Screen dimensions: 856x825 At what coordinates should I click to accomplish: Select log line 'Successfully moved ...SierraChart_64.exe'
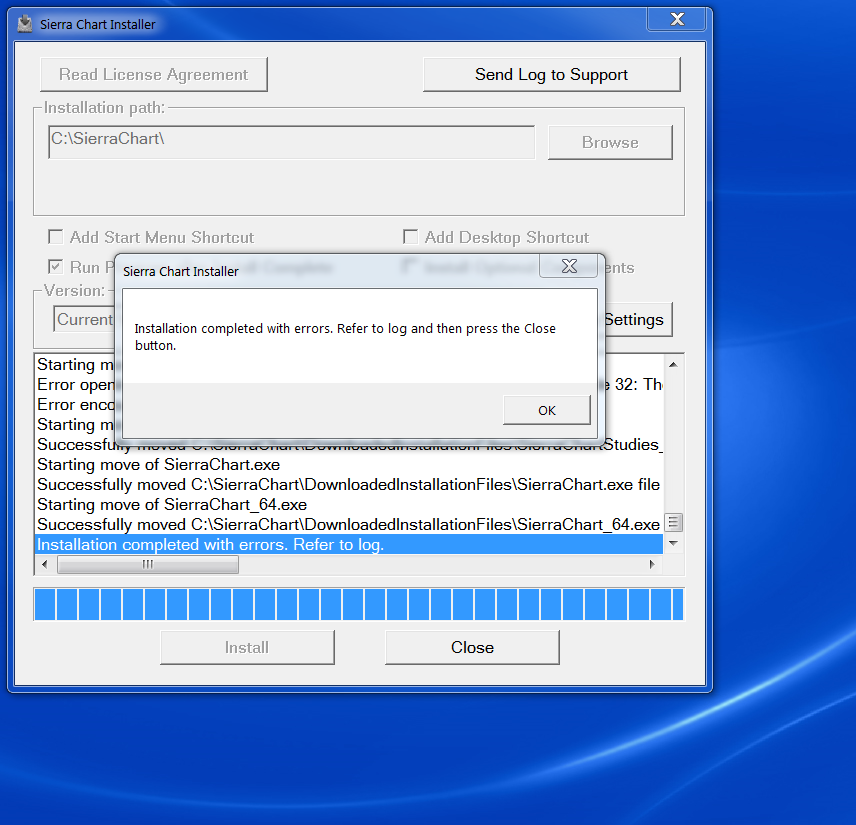[x=349, y=525]
